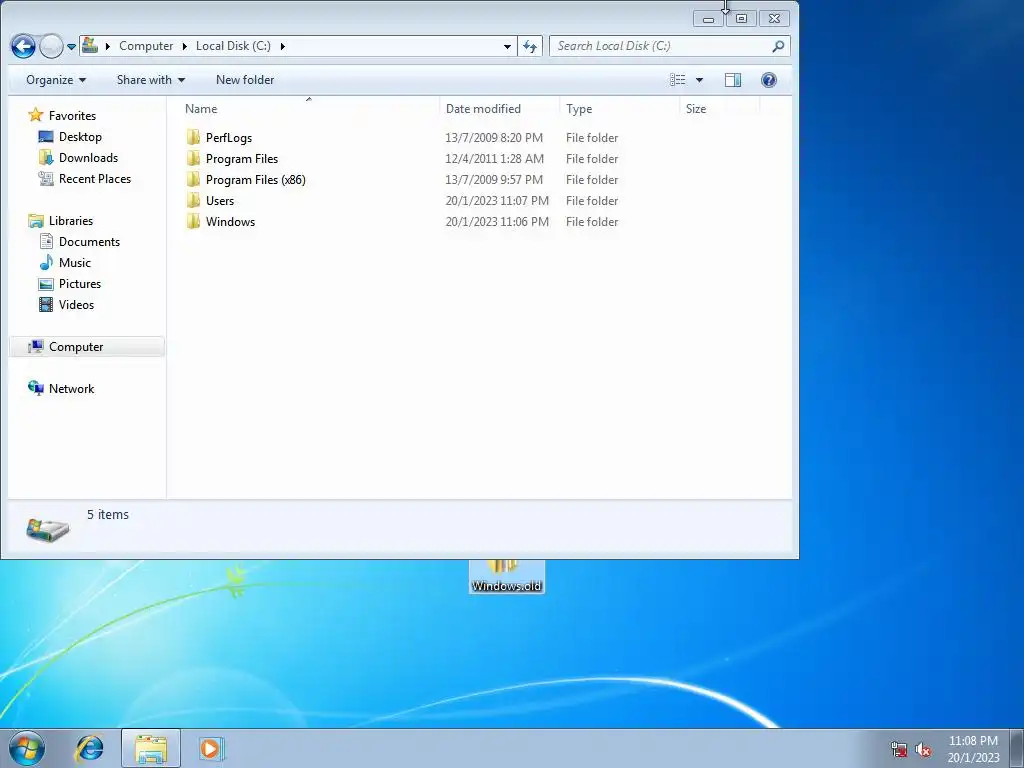The height and width of the screenshot is (768, 1024).
Task: Expand the arrow after Computer in the address bar
Action: [x=185, y=46]
